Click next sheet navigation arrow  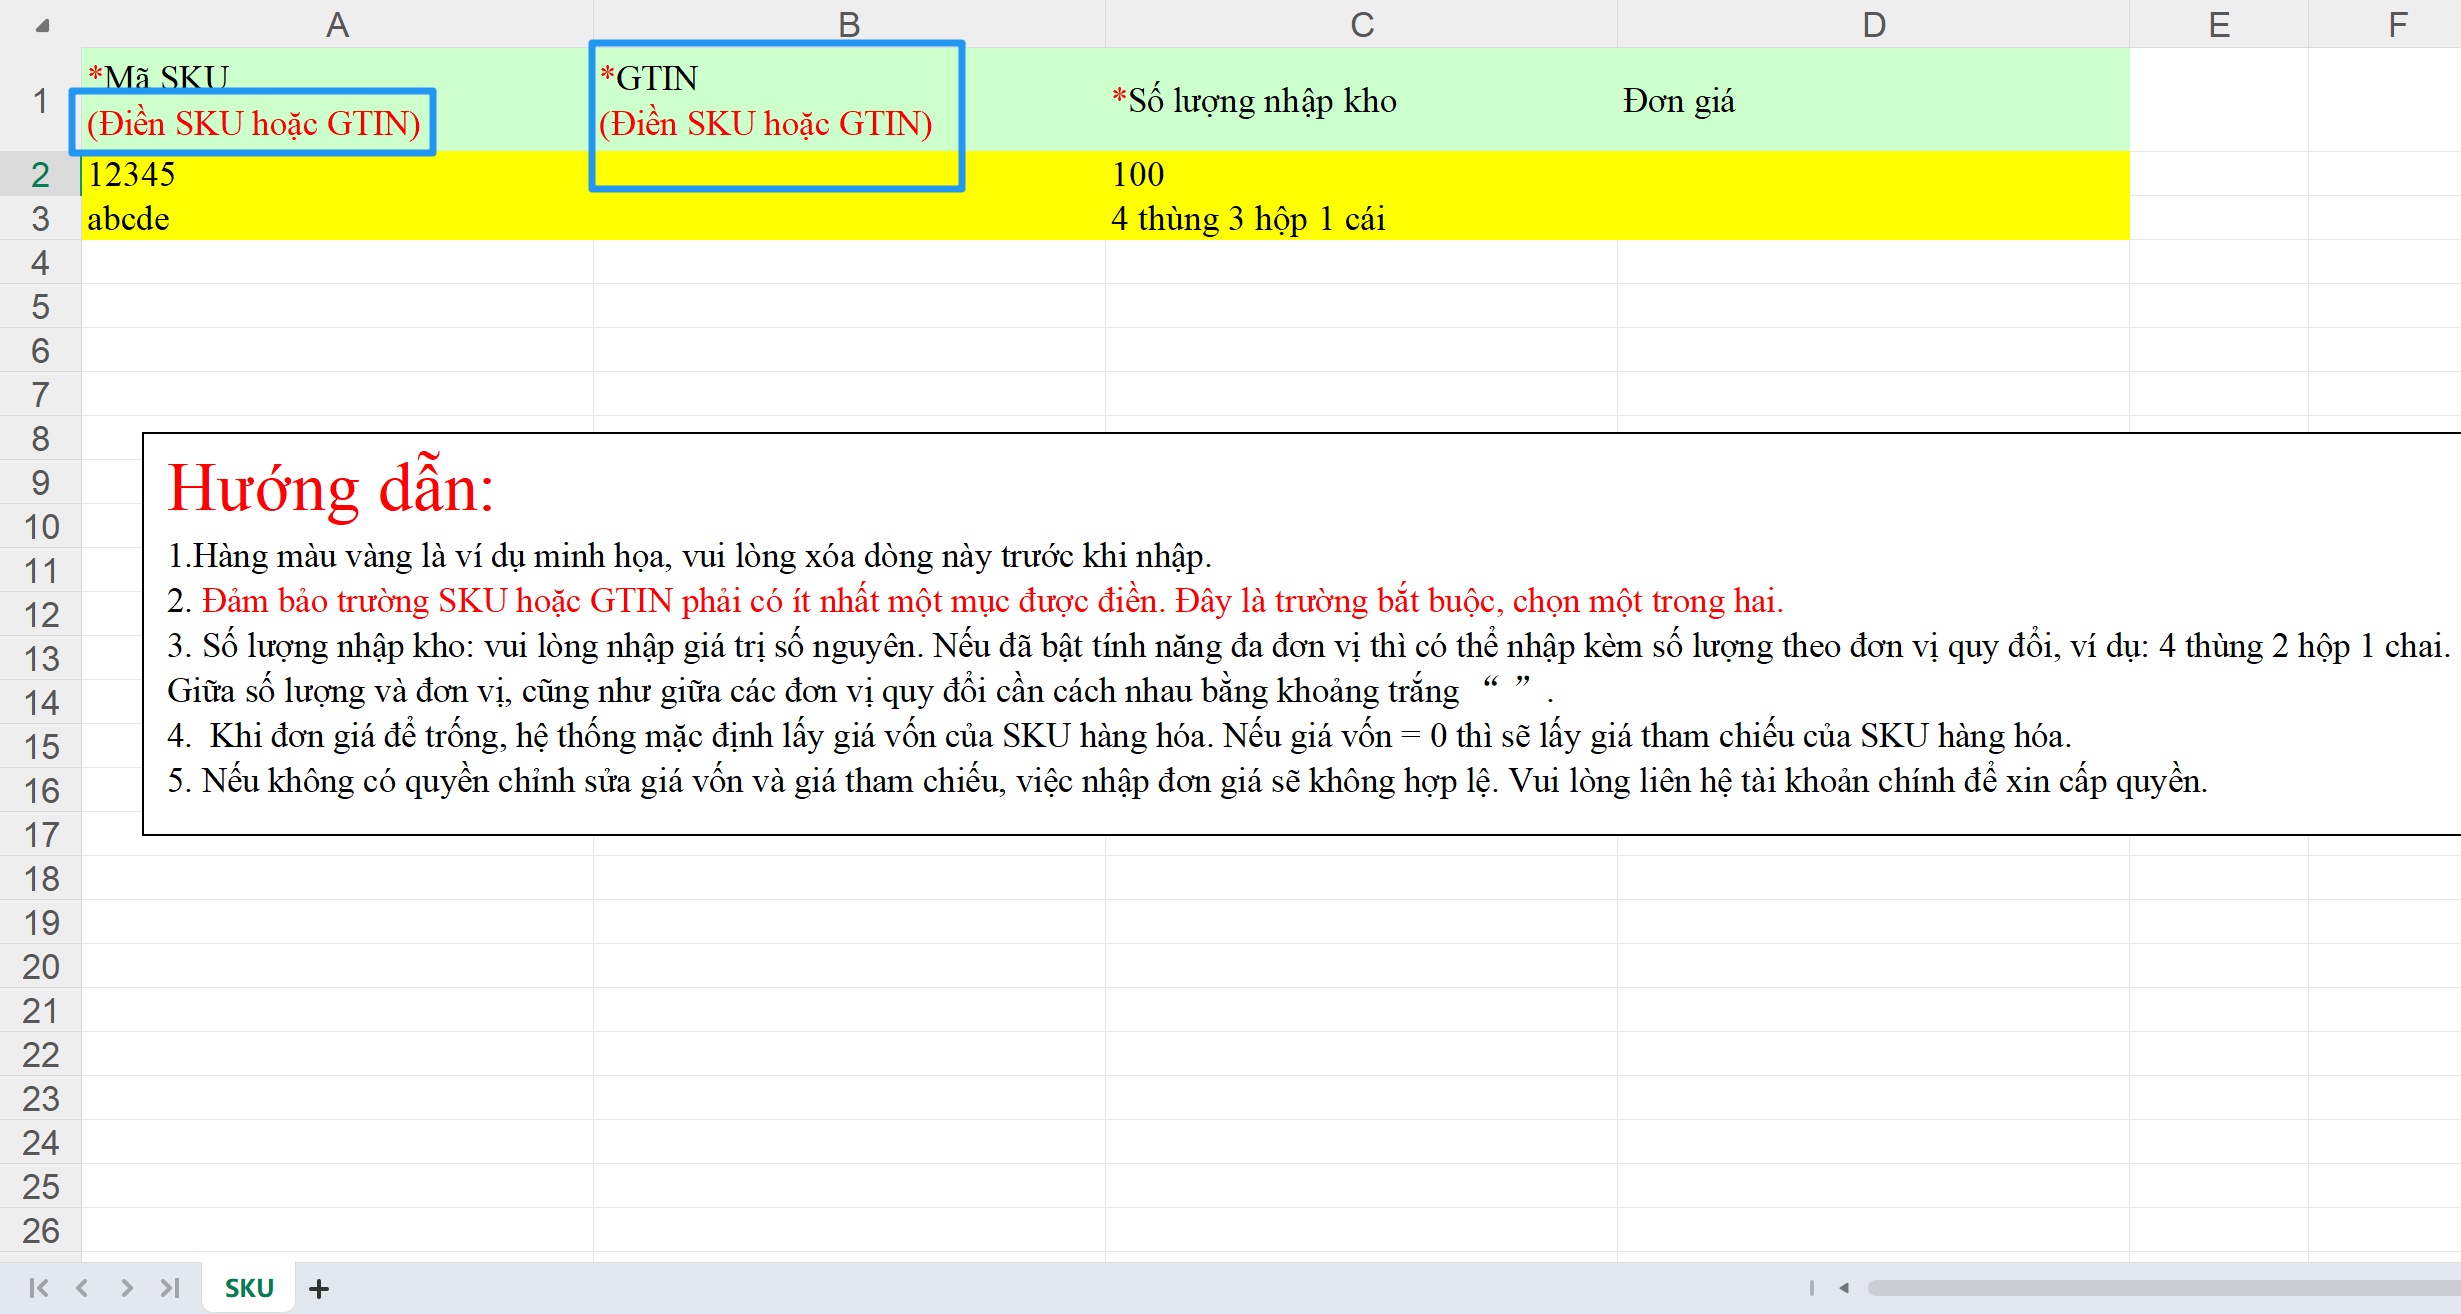click(x=126, y=1288)
